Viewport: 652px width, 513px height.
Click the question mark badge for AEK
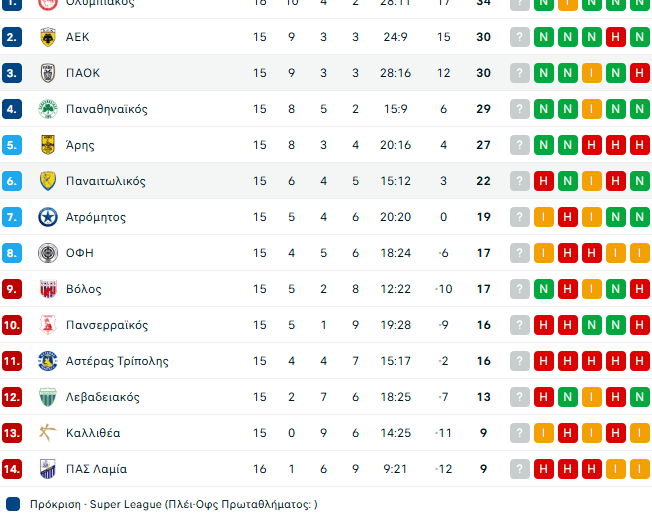(519, 37)
